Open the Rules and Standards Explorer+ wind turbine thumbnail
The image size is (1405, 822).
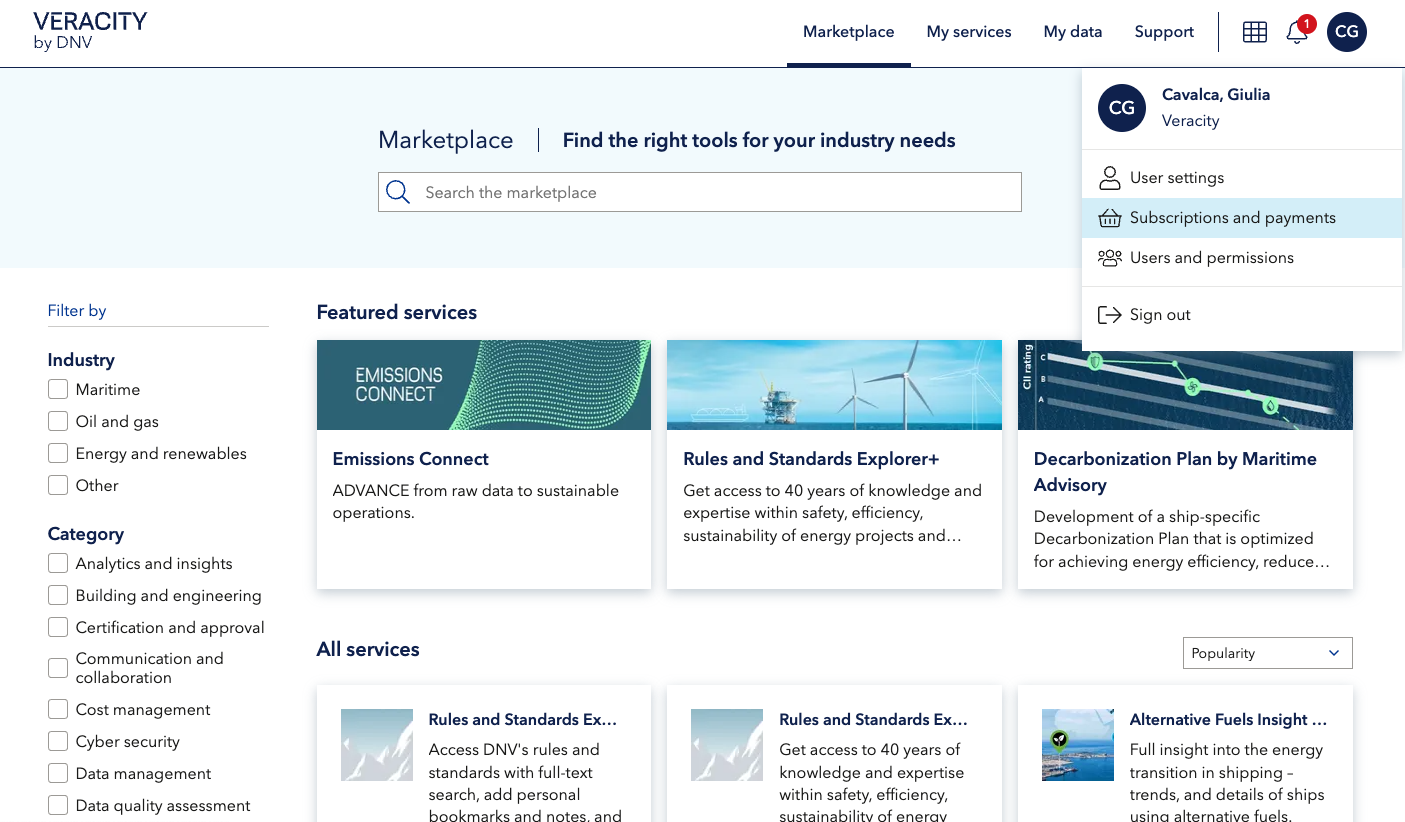click(x=833, y=385)
